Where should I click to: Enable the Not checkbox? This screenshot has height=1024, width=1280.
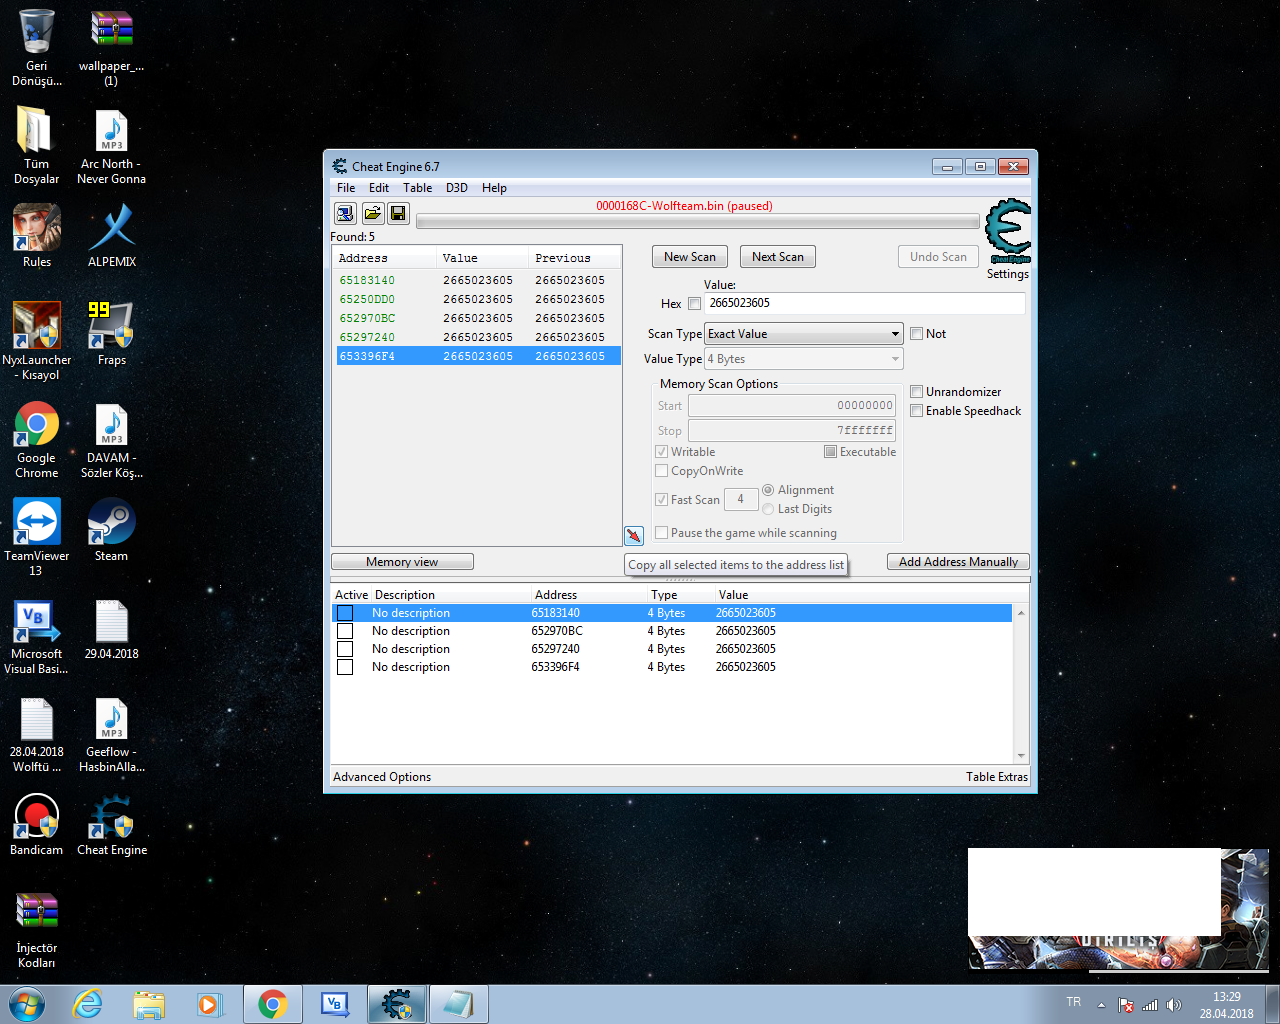pos(916,334)
